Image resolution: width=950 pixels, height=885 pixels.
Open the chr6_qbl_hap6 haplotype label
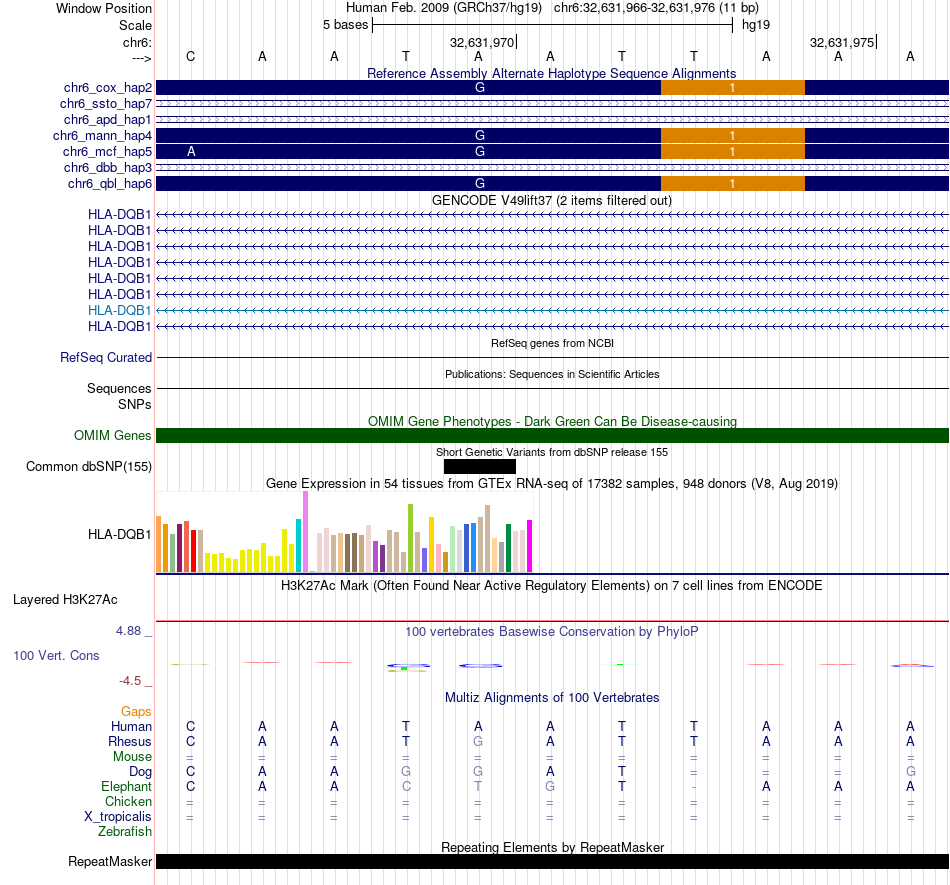tap(110, 184)
